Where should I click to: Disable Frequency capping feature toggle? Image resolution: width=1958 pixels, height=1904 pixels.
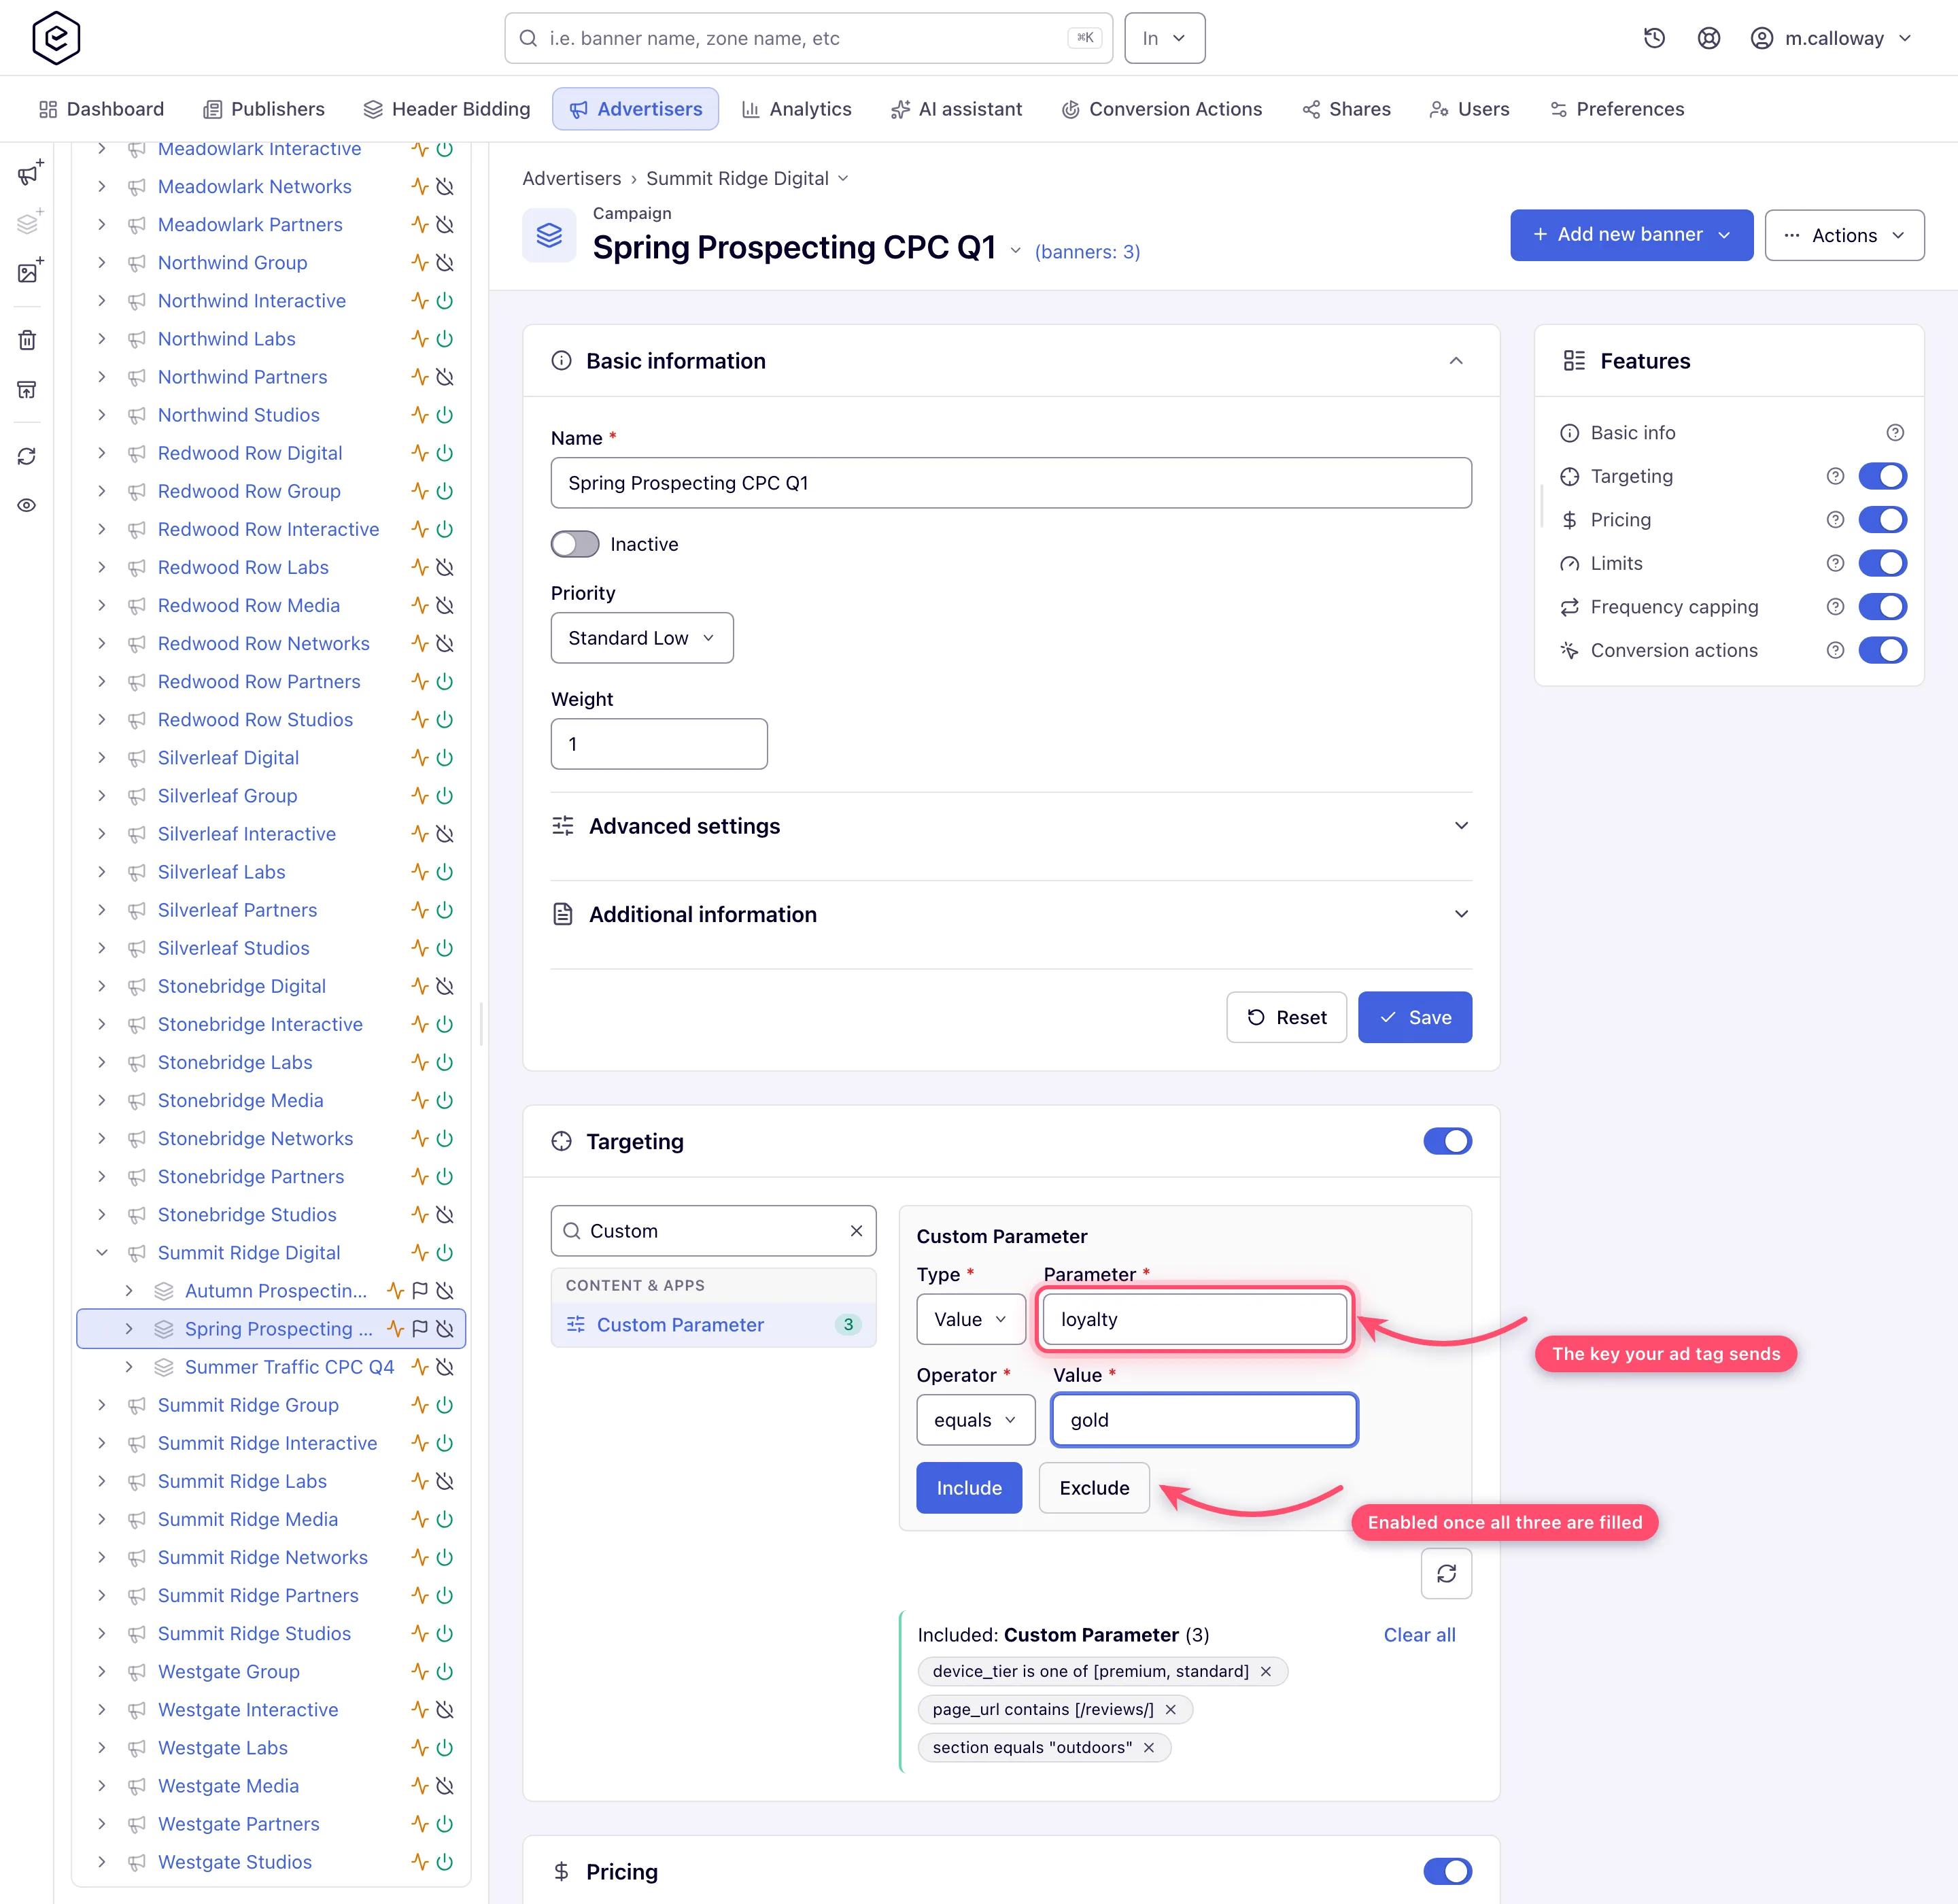pos(1882,607)
